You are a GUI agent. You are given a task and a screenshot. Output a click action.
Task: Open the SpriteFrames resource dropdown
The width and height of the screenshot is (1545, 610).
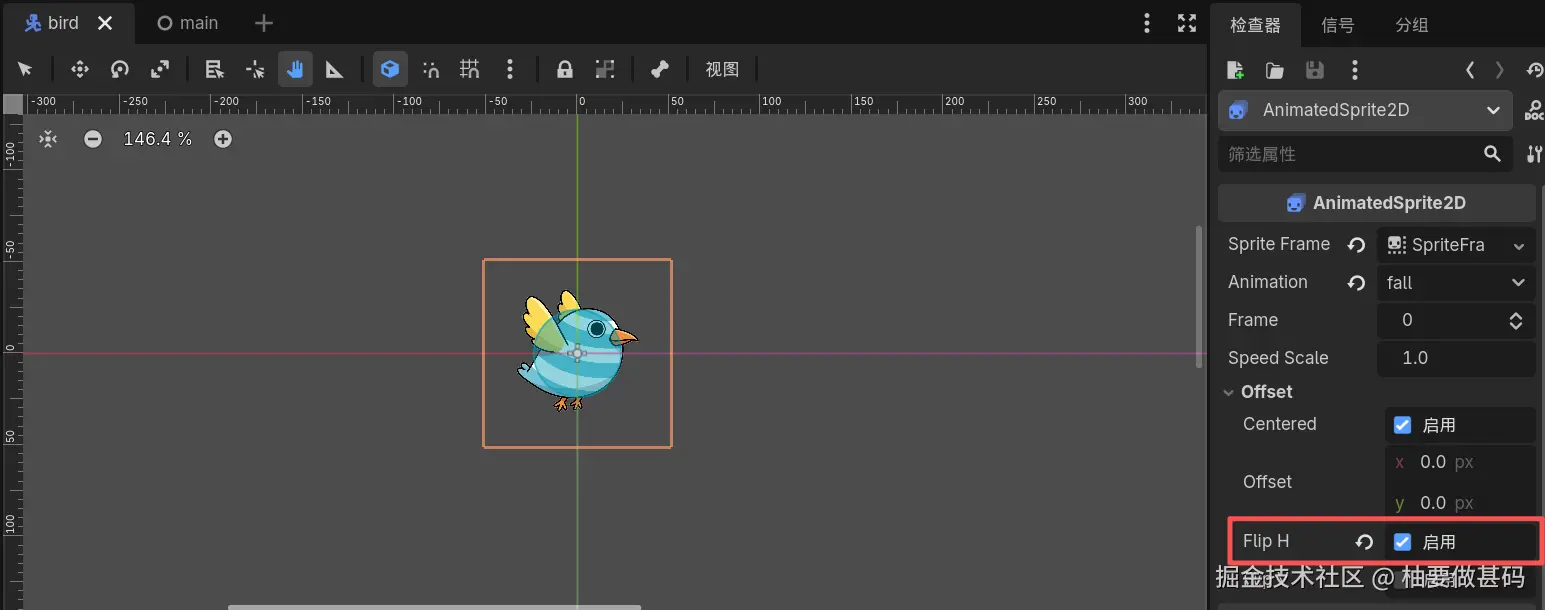tap(1455, 244)
